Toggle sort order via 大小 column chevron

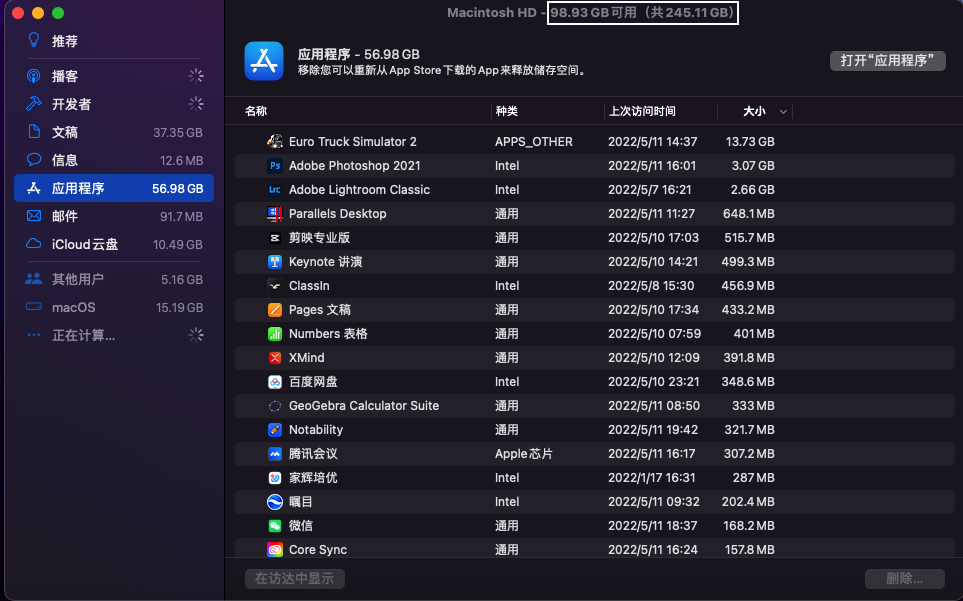[783, 112]
